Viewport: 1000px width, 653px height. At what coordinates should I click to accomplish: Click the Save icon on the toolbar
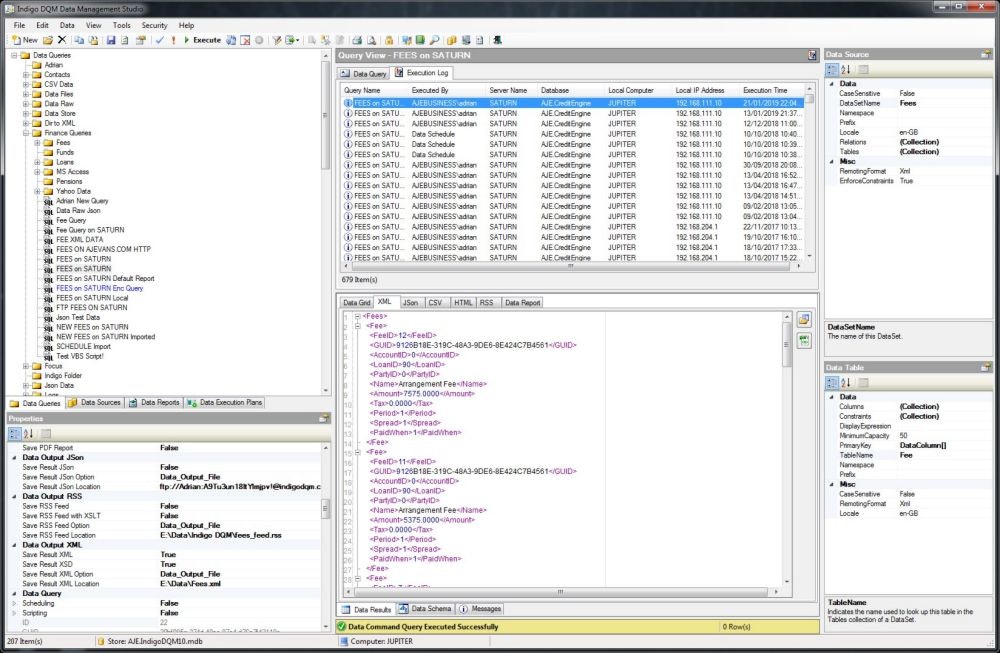(x=112, y=40)
